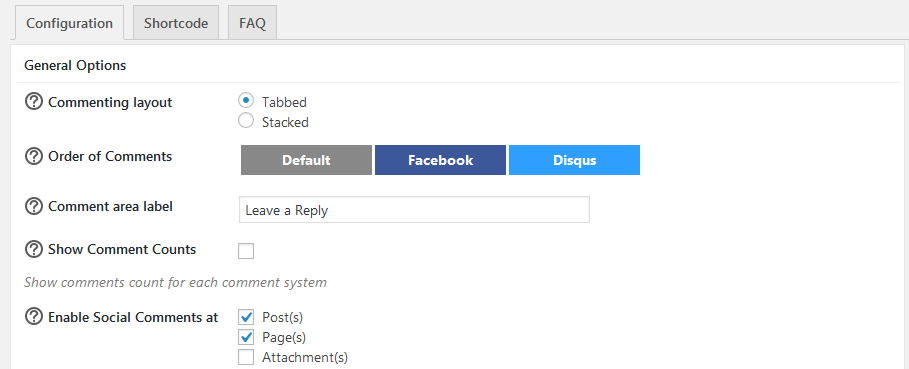
Task: Switch to the Shortcode tab
Action: pos(176,23)
